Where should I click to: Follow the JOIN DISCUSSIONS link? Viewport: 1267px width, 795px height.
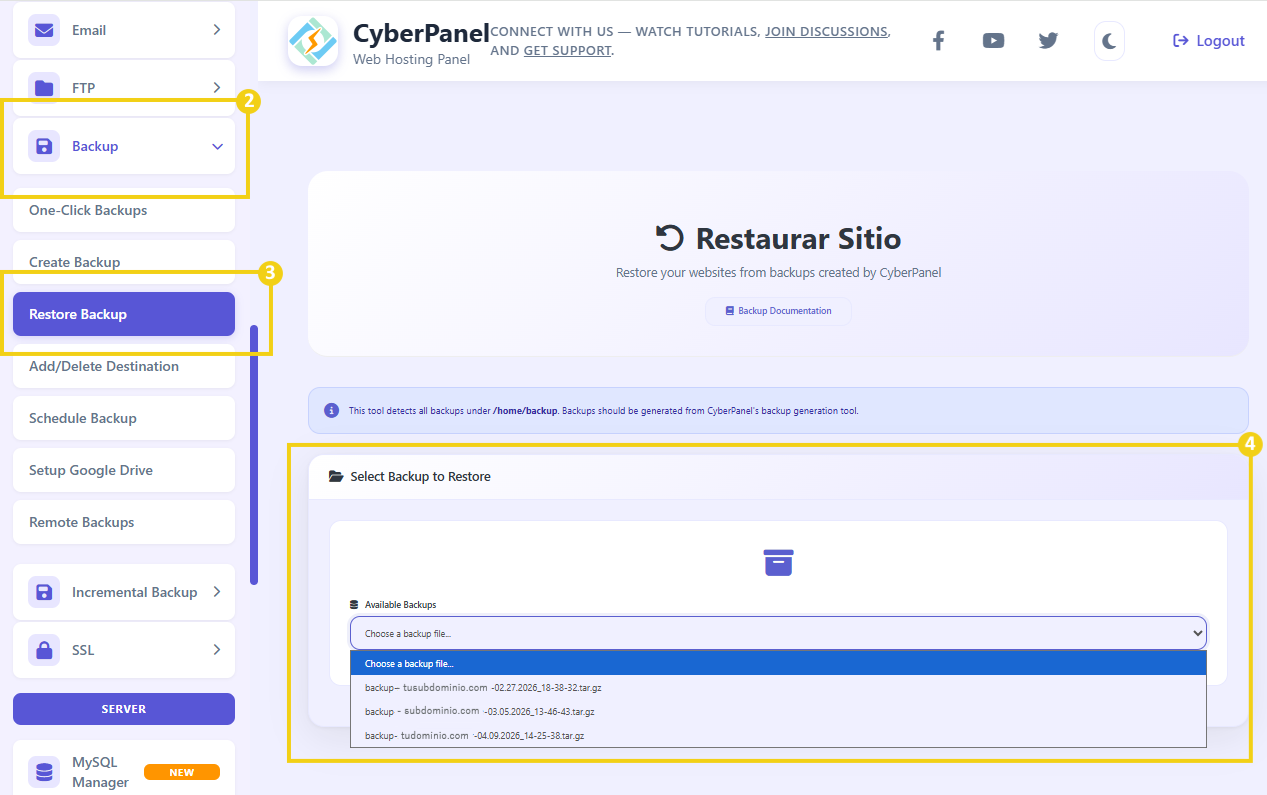(x=827, y=32)
